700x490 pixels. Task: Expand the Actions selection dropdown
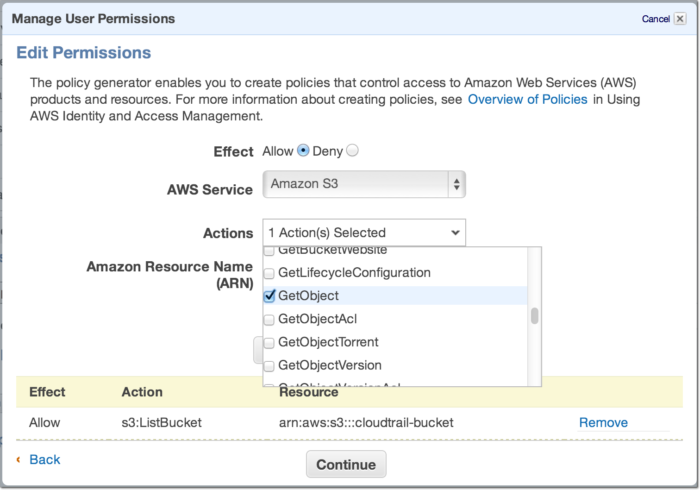[x=364, y=232]
